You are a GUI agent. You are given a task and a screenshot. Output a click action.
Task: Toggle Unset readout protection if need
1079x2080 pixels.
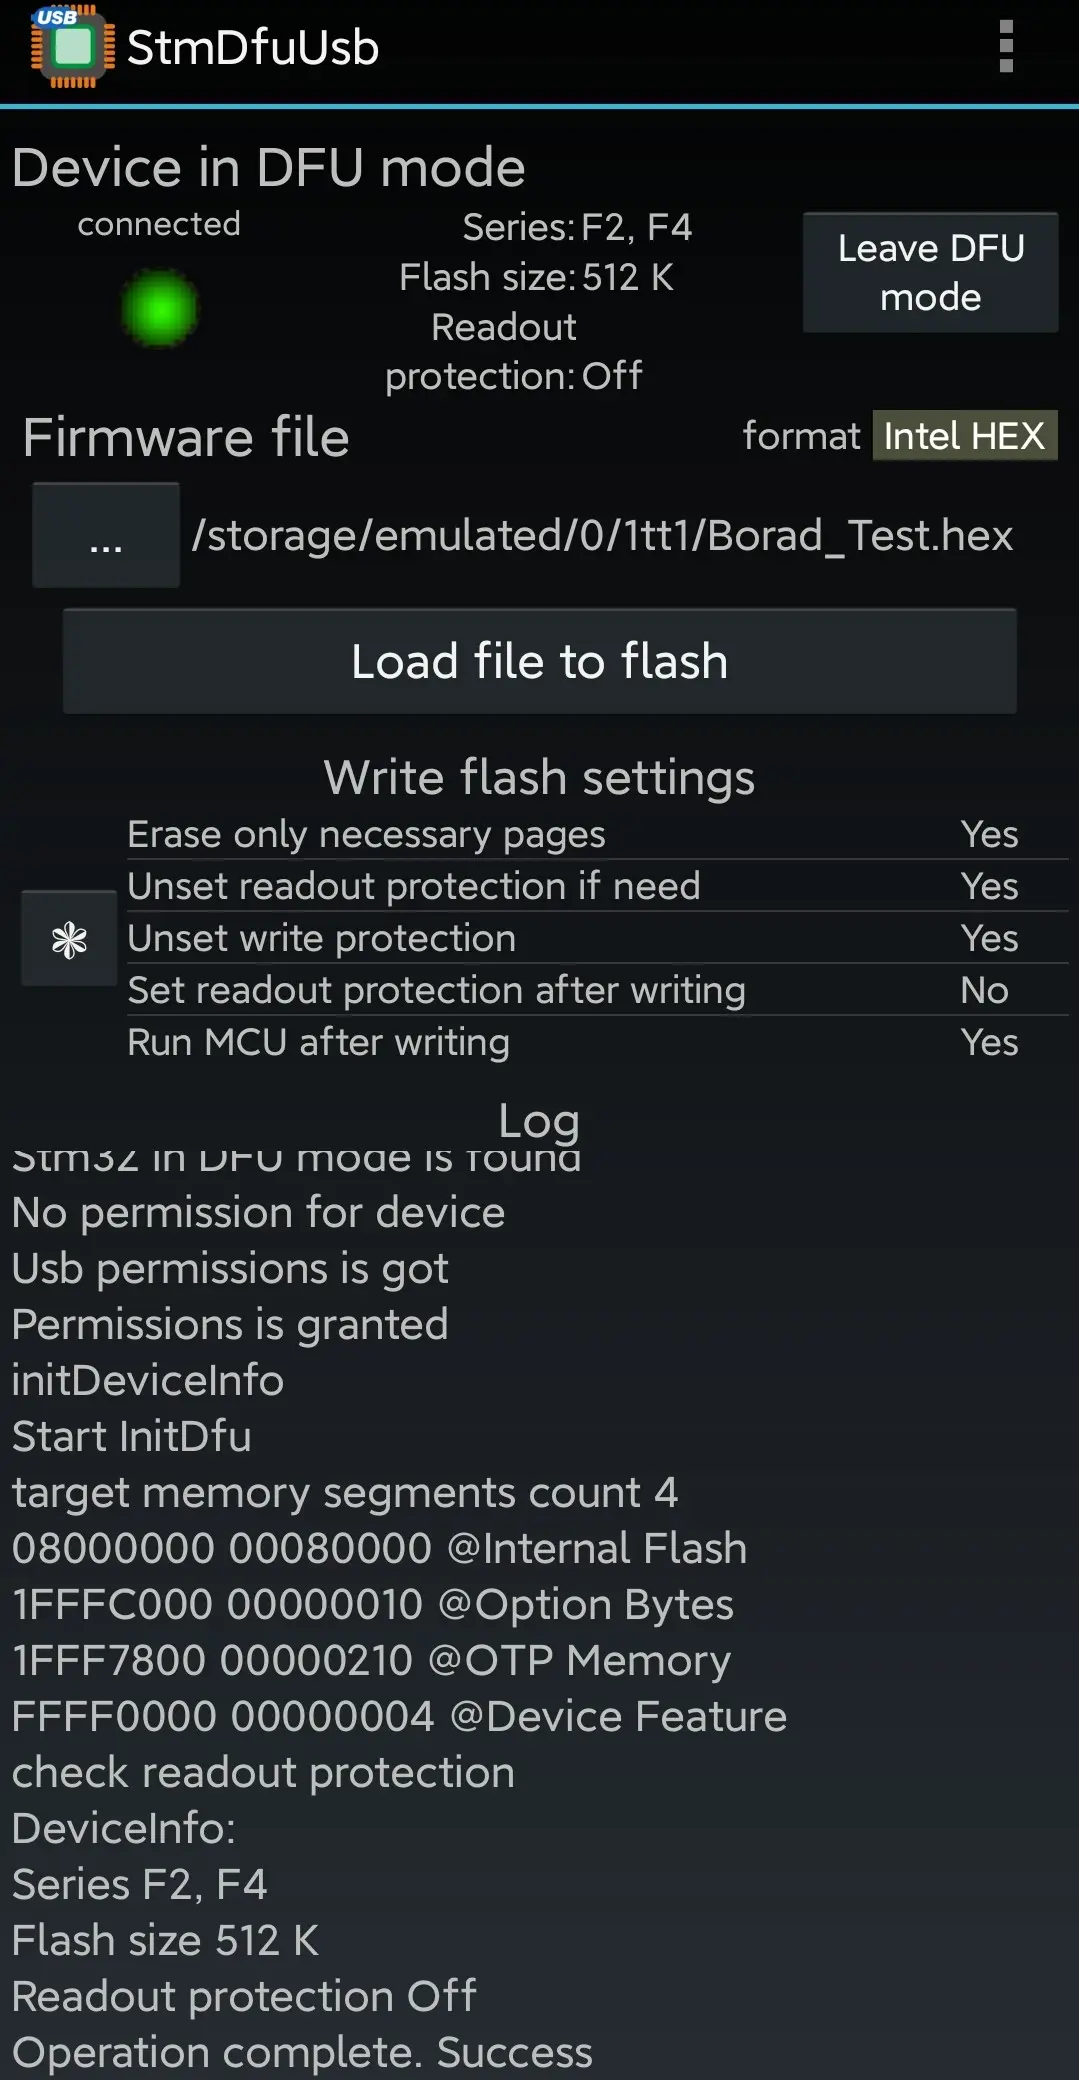pos(596,886)
